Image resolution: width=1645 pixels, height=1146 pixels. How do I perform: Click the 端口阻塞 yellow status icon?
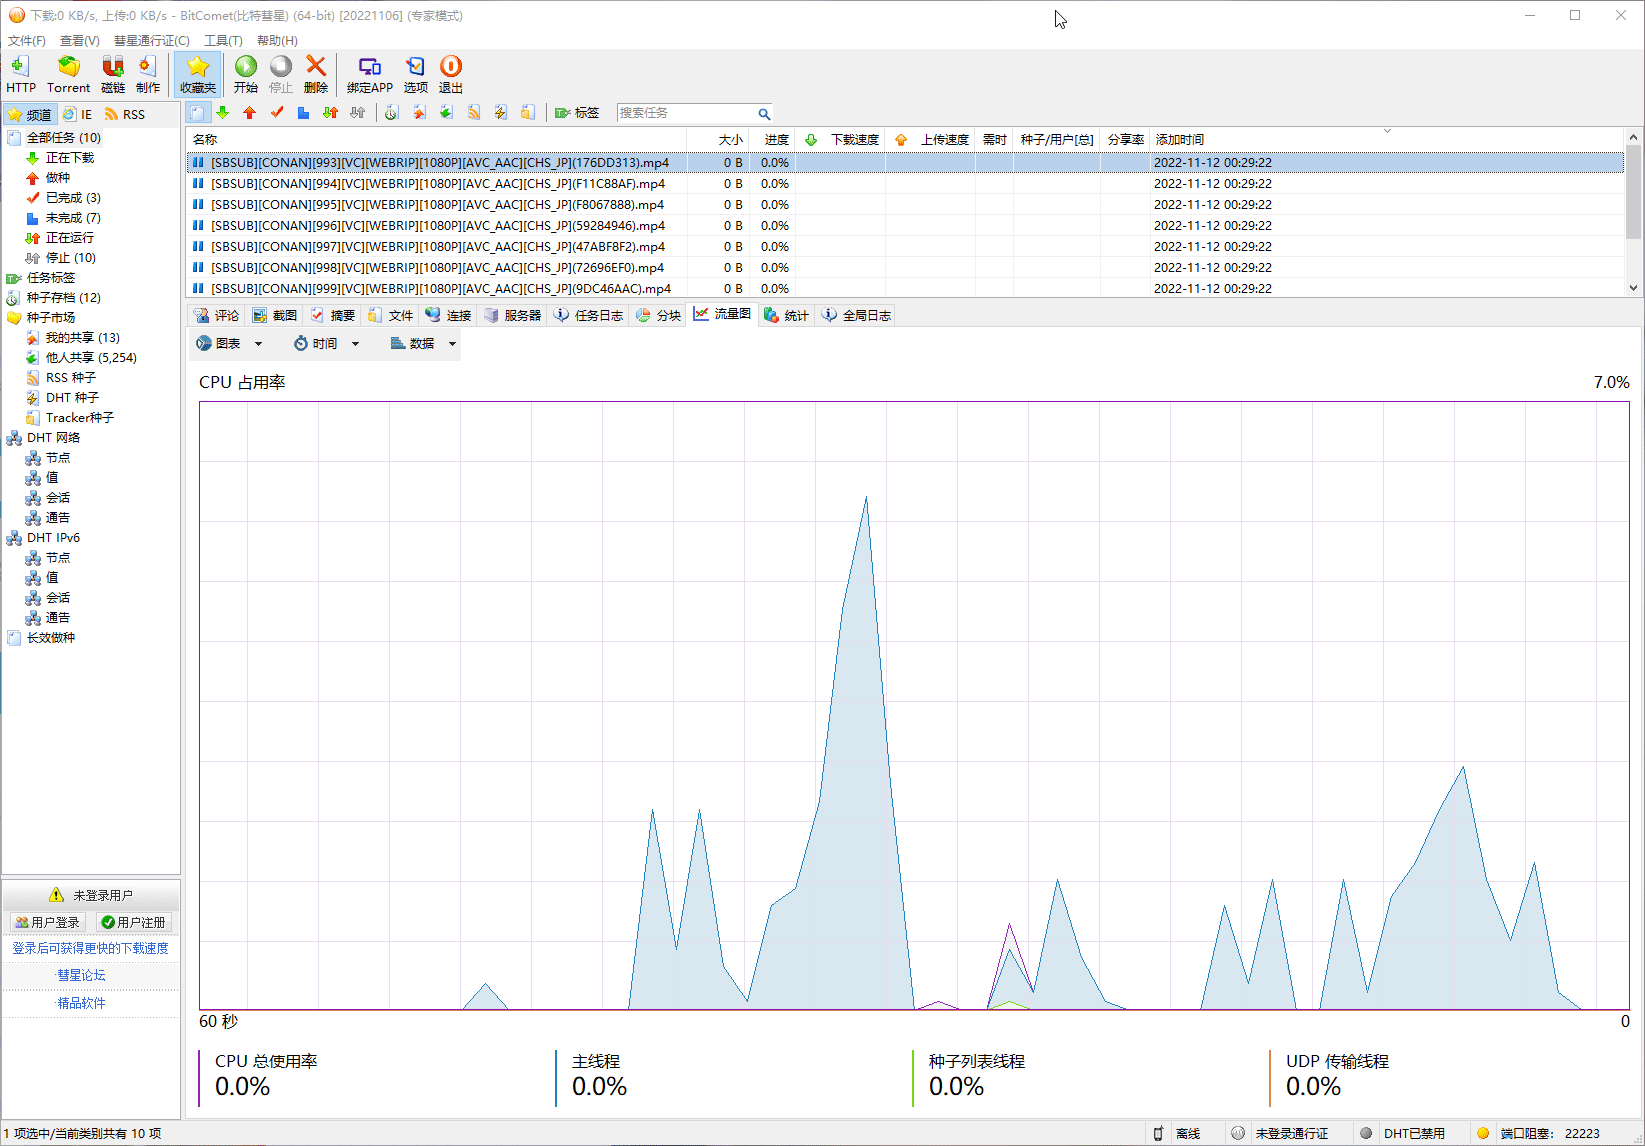point(1483,1133)
